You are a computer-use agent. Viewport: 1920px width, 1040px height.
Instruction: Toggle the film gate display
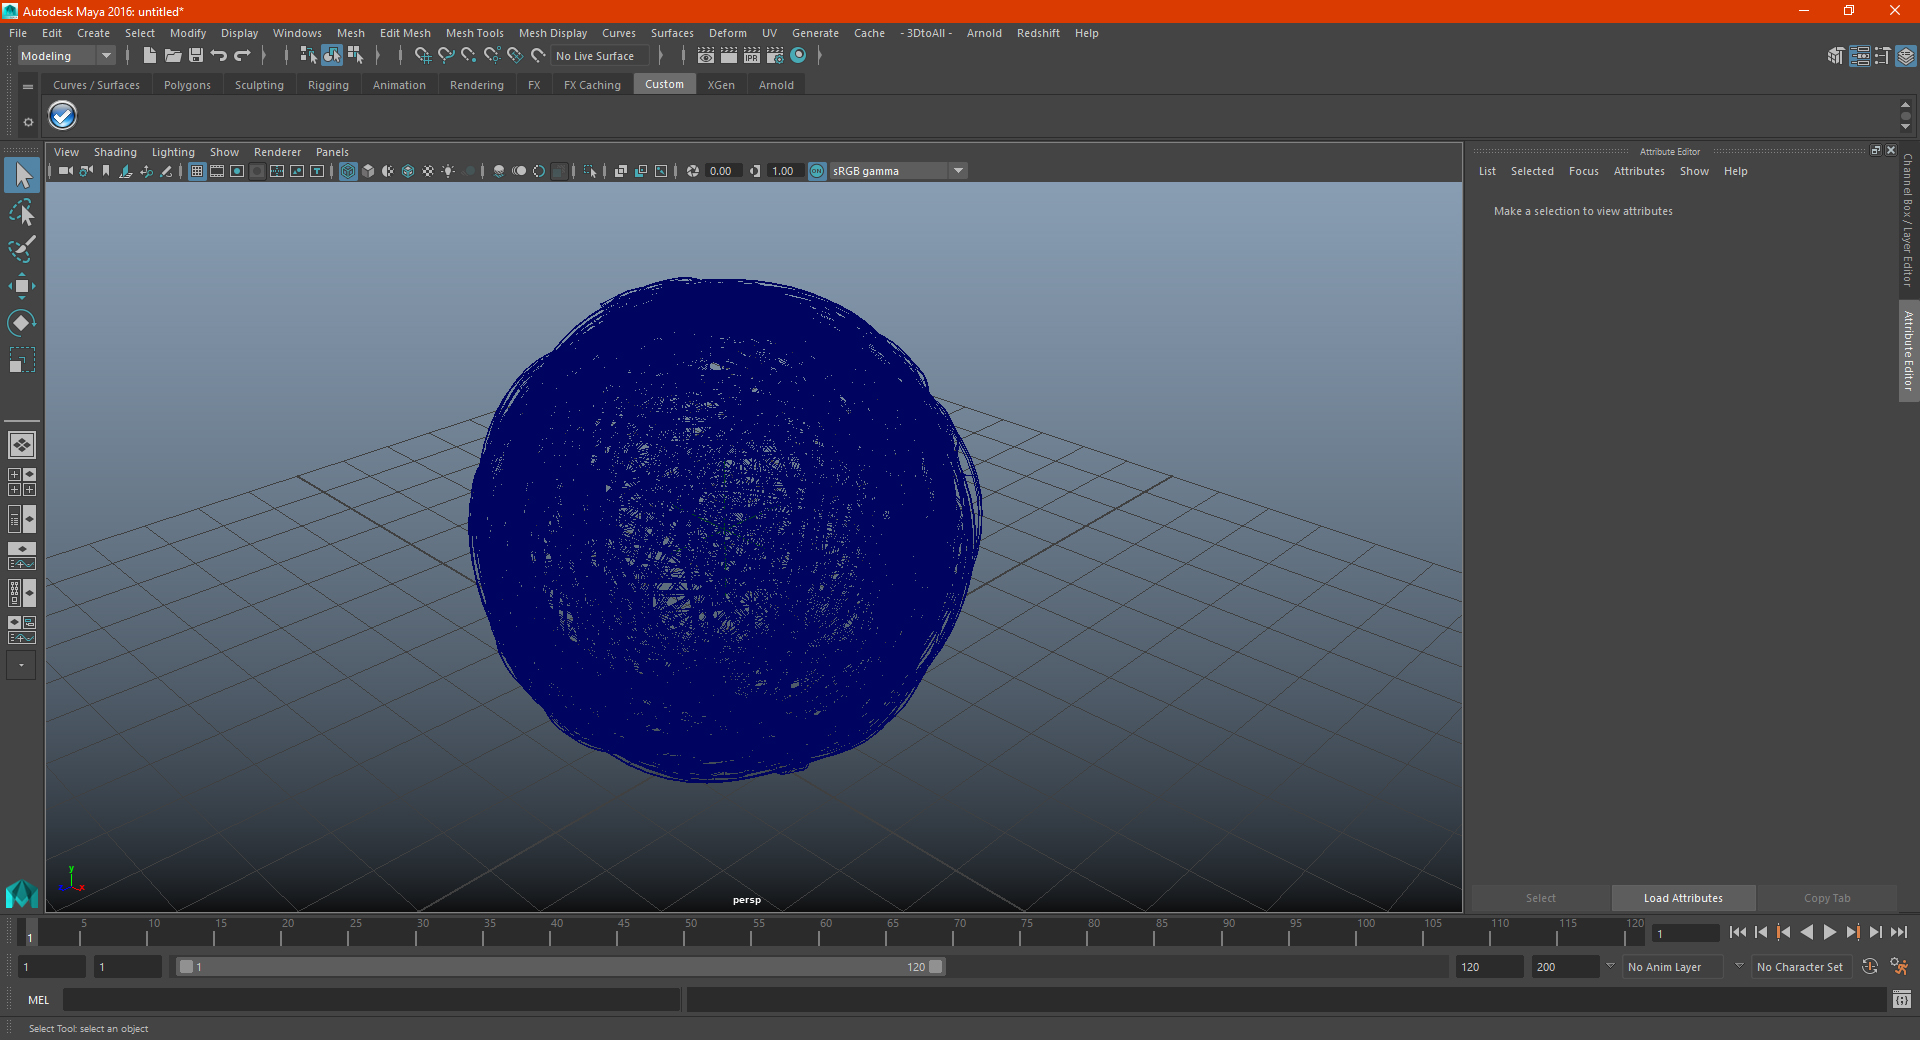tap(217, 171)
